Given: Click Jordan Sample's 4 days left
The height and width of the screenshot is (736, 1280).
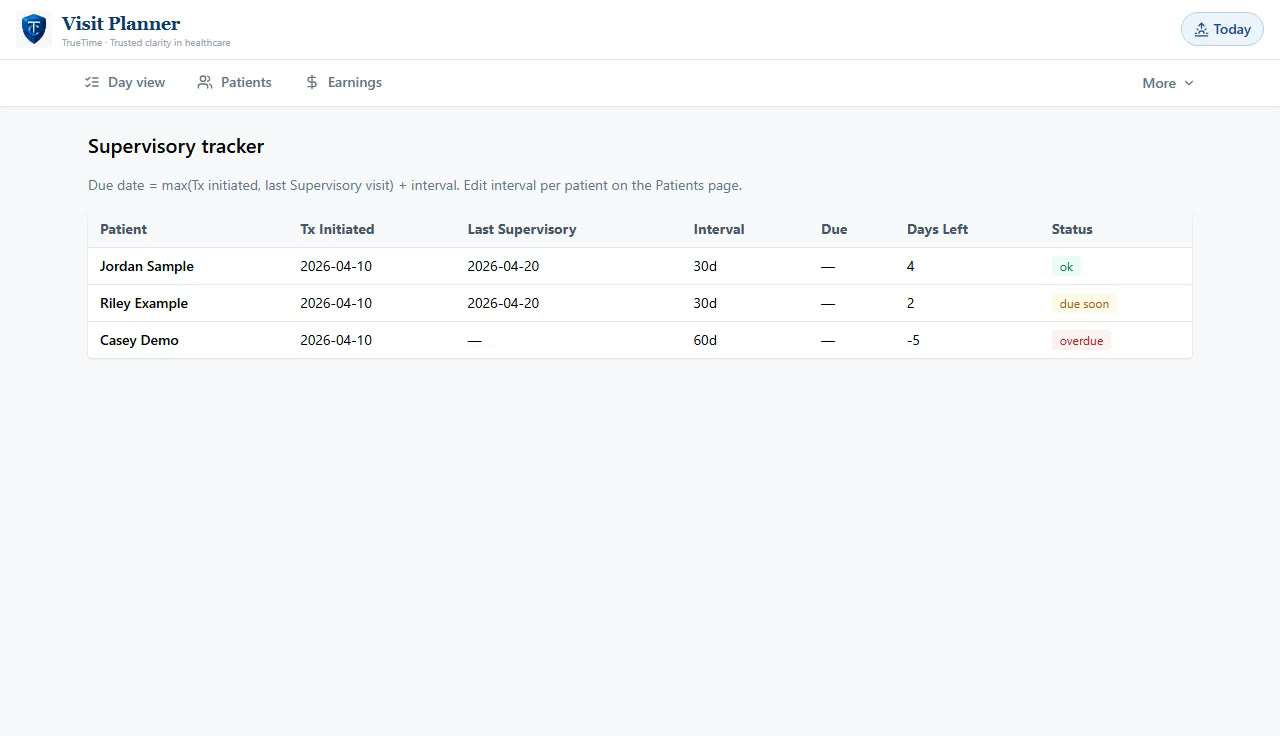Looking at the screenshot, I should 910,266.
